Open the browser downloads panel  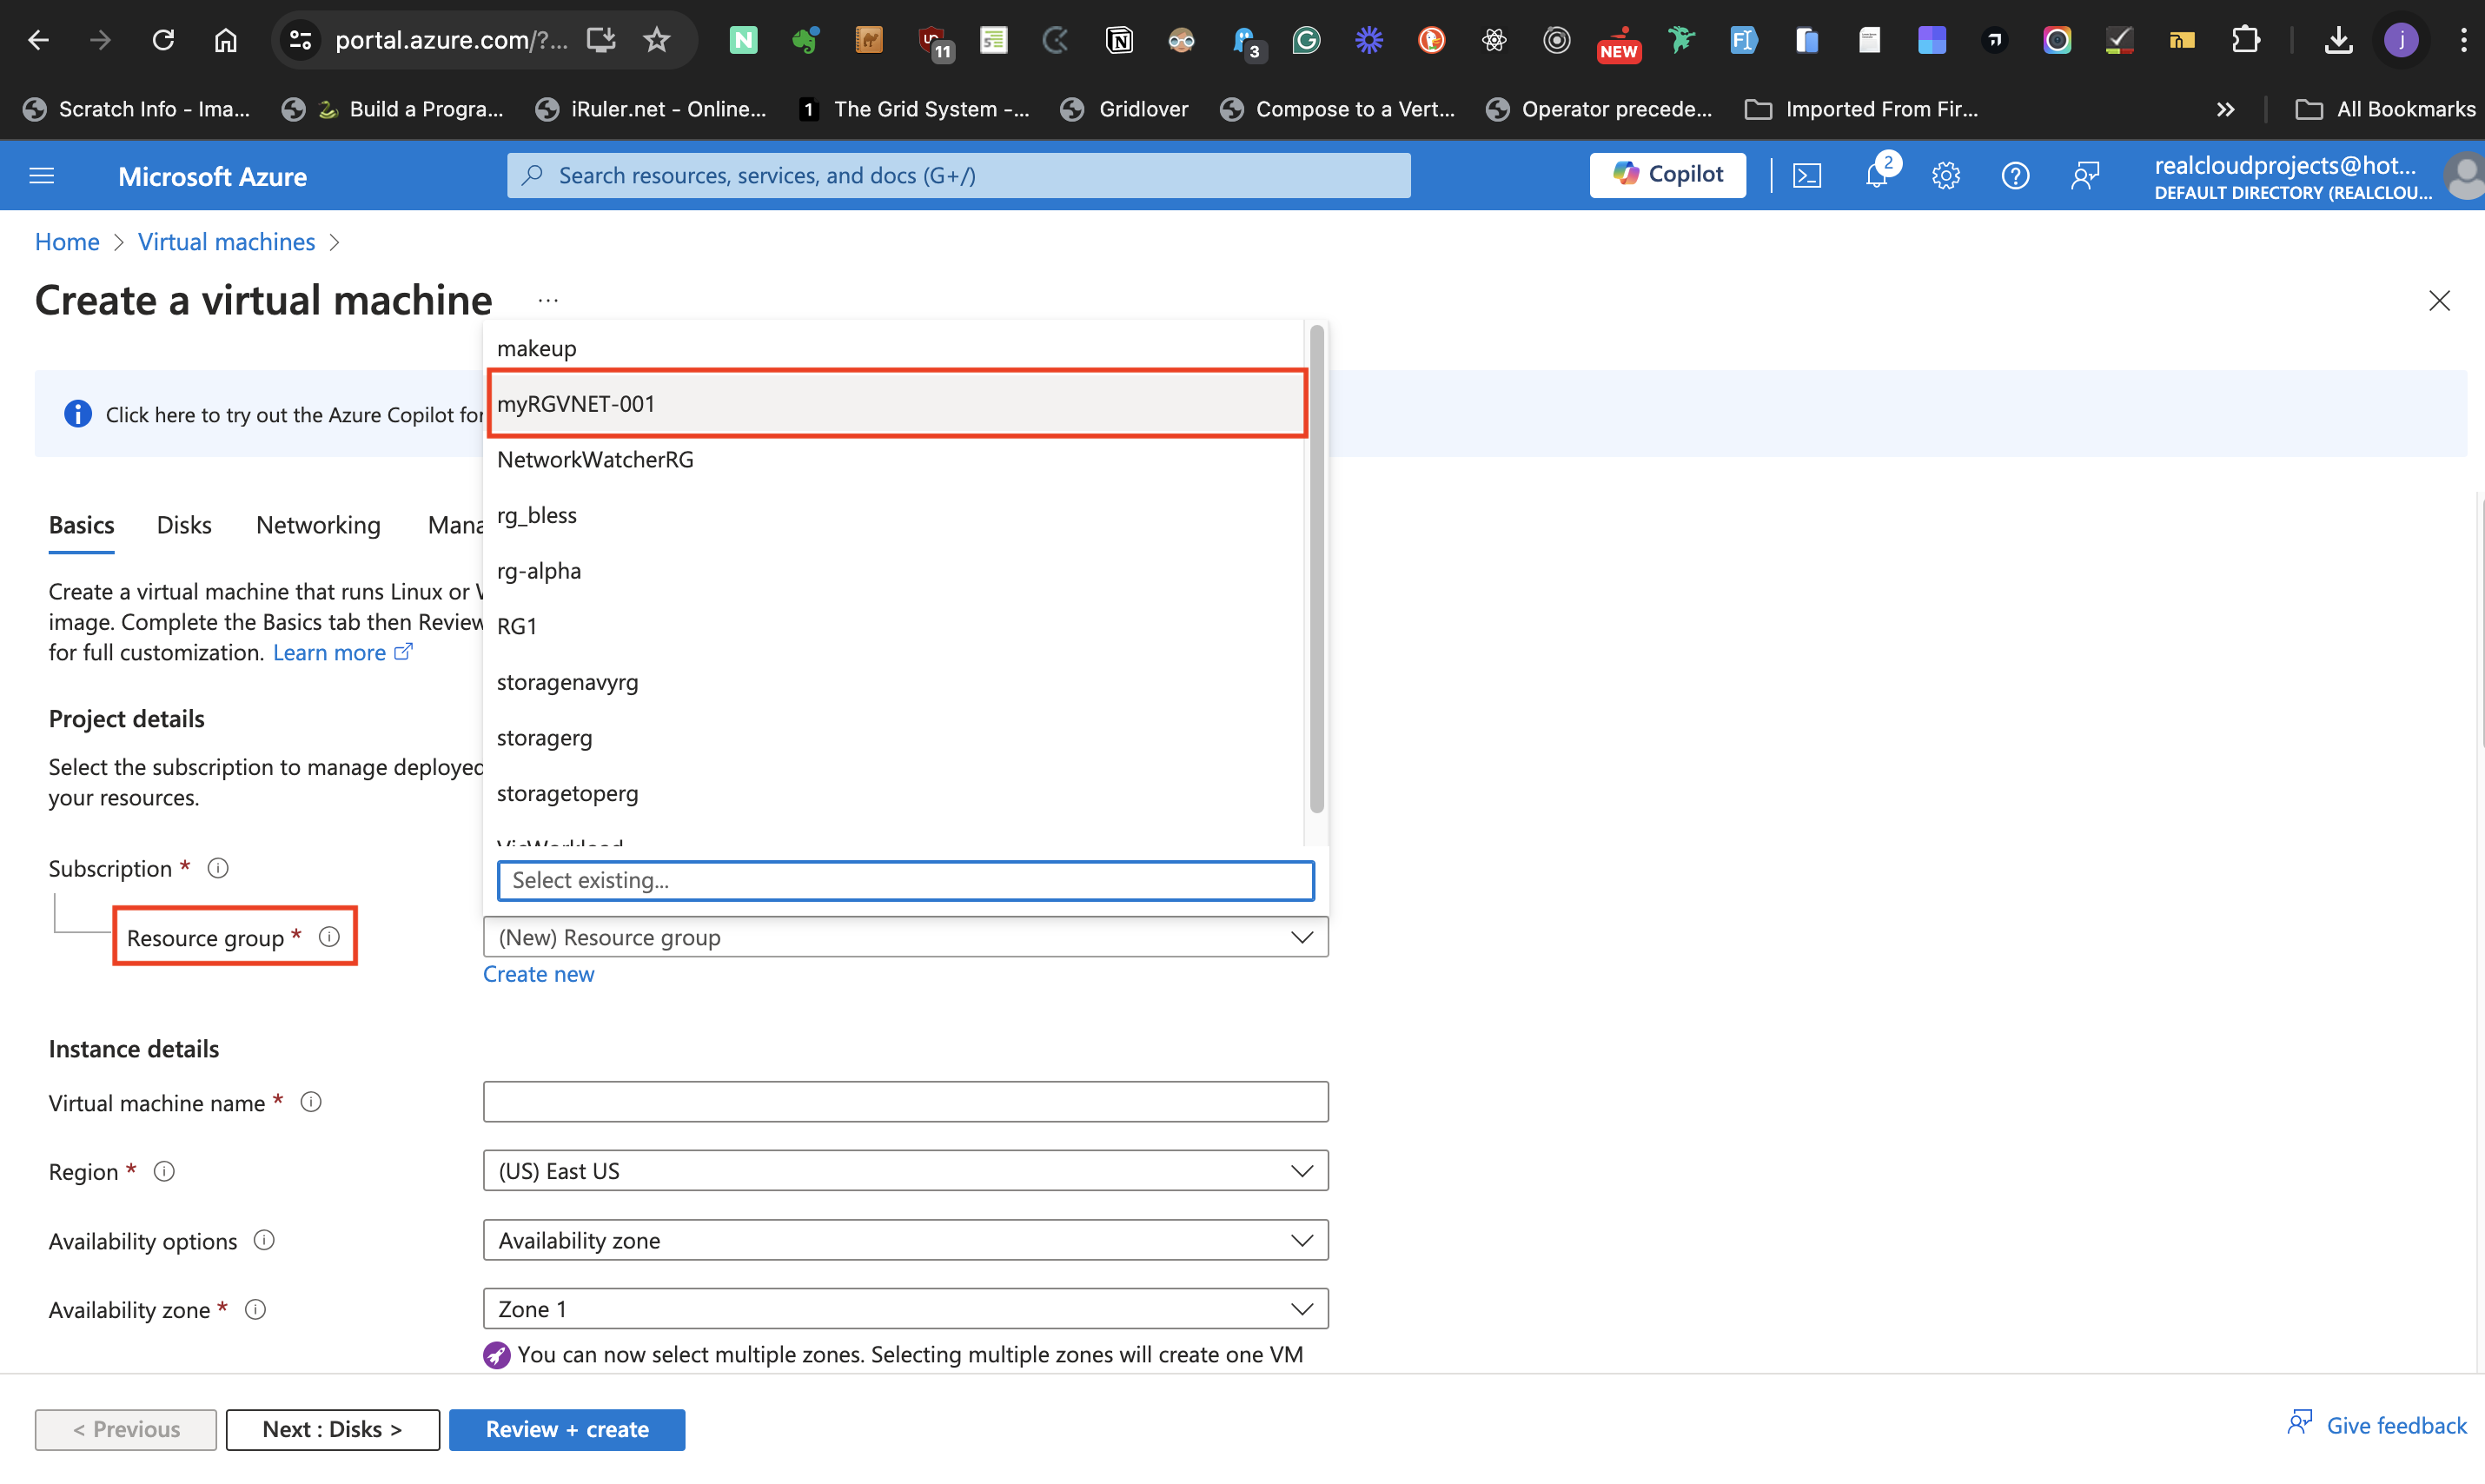point(2338,40)
